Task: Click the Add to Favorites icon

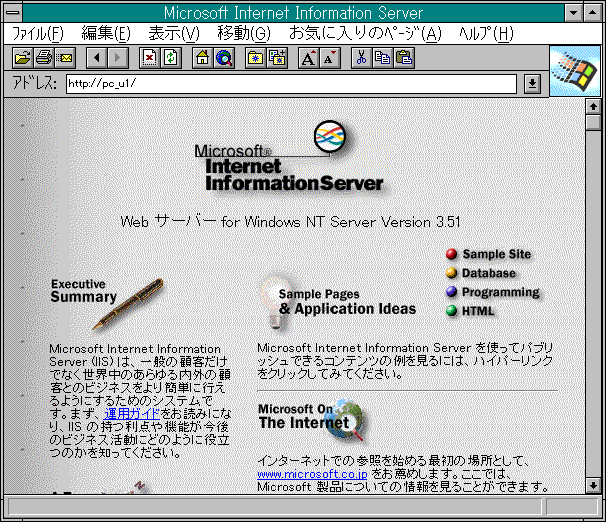Action: [x=277, y=58]
